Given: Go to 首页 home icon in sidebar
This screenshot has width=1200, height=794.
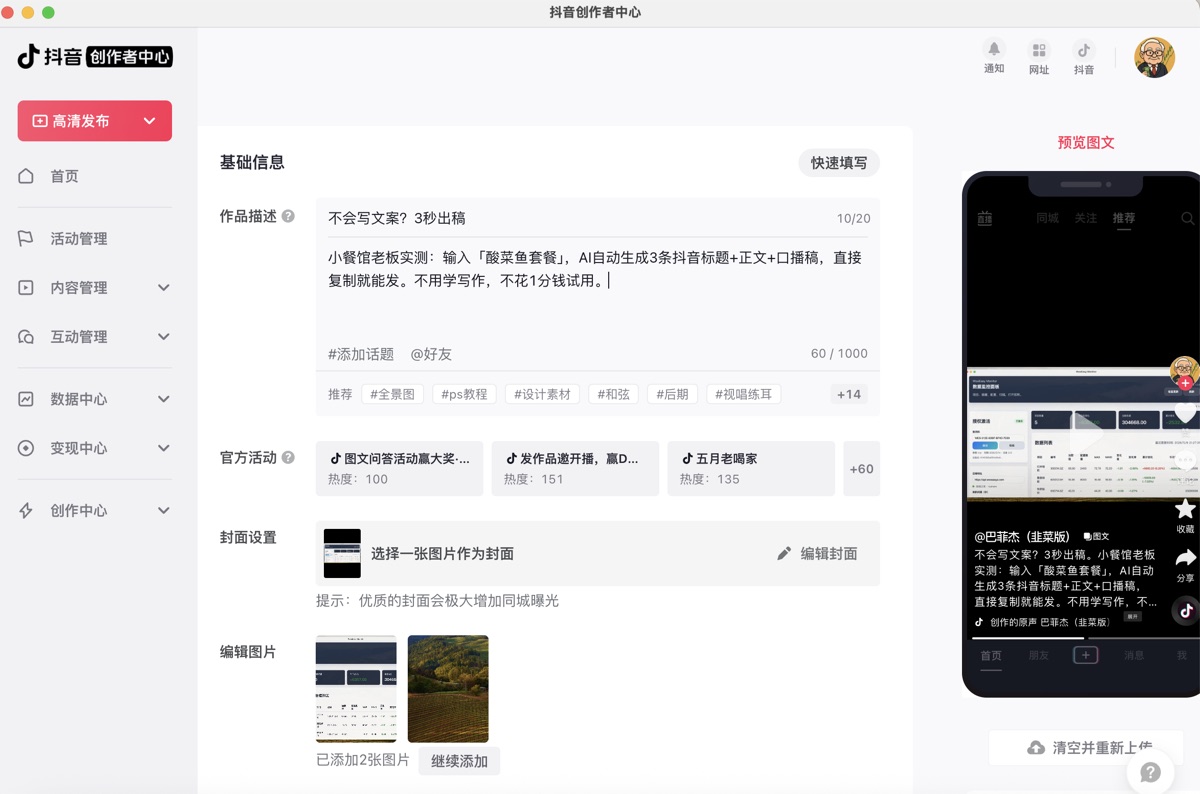Looking at the screenshot, I should tap(26, 176).
